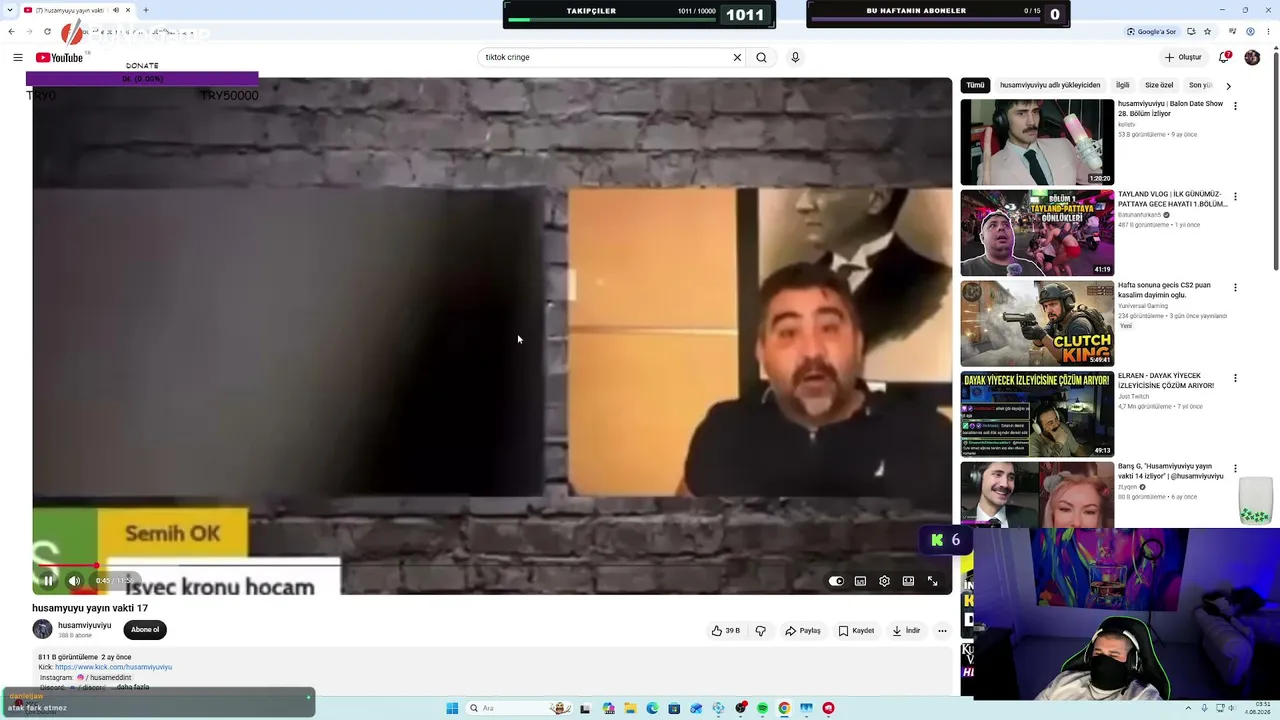
Task: Turn on subtitles in the player
Action: click(860, 581)
